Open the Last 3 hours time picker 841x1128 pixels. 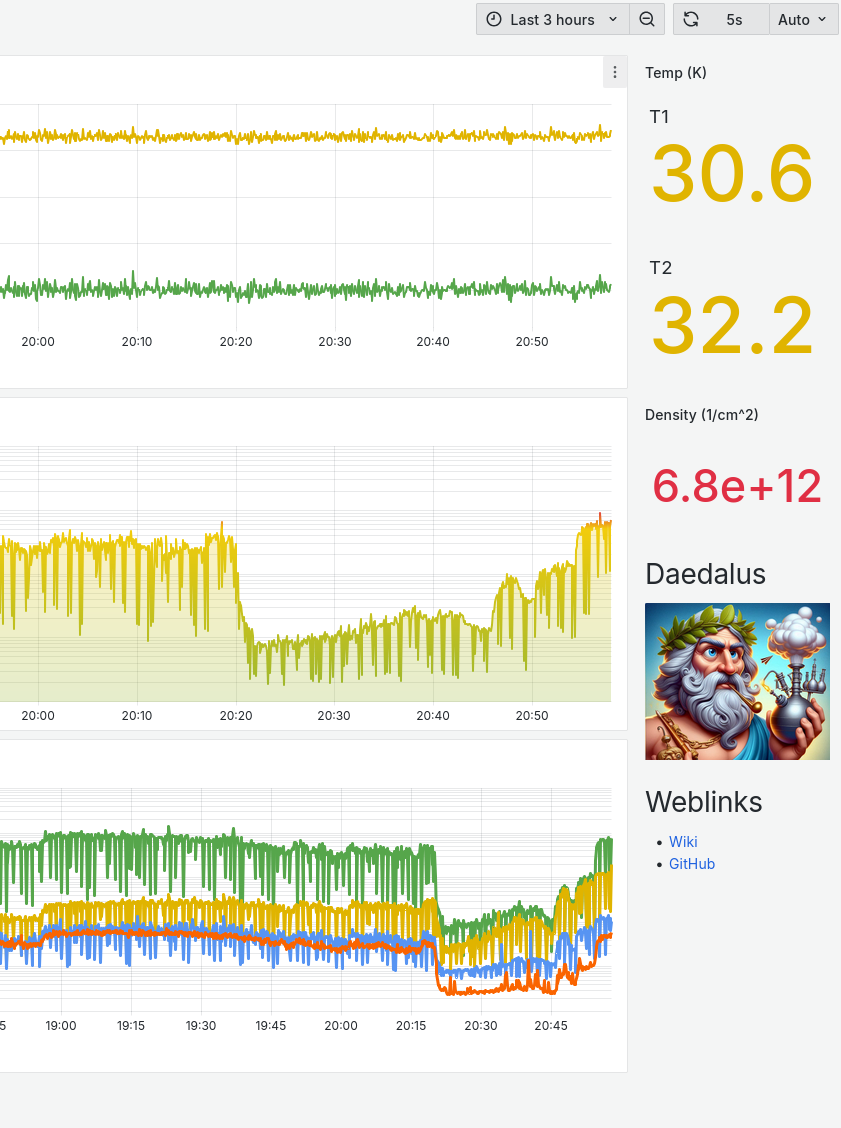(553, 19)
